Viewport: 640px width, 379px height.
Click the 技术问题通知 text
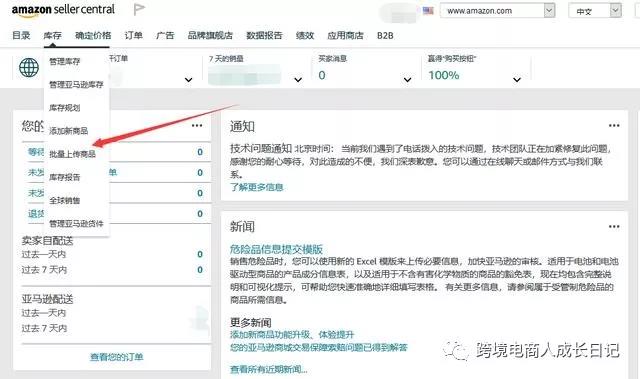click(x=261, y=148)
